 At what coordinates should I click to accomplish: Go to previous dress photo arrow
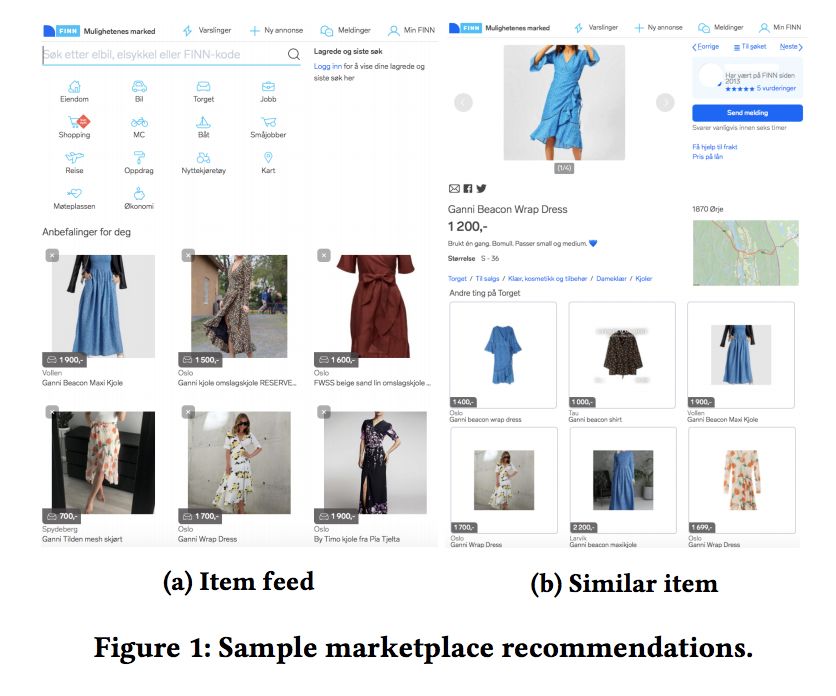(x=463, y=102)
